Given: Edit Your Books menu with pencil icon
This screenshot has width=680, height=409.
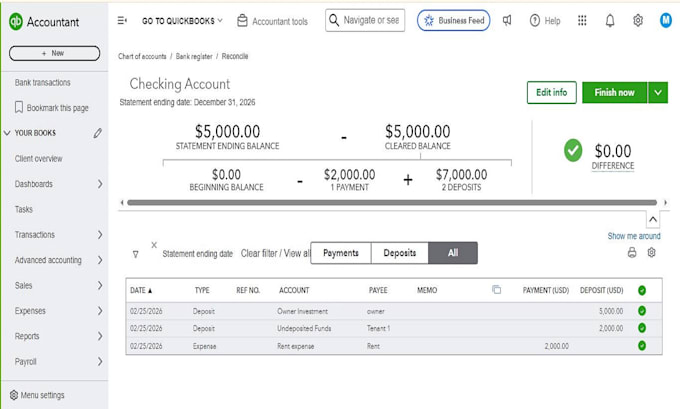Looking at the screenshot, I should pyautogui.click(x=98, y=133).
